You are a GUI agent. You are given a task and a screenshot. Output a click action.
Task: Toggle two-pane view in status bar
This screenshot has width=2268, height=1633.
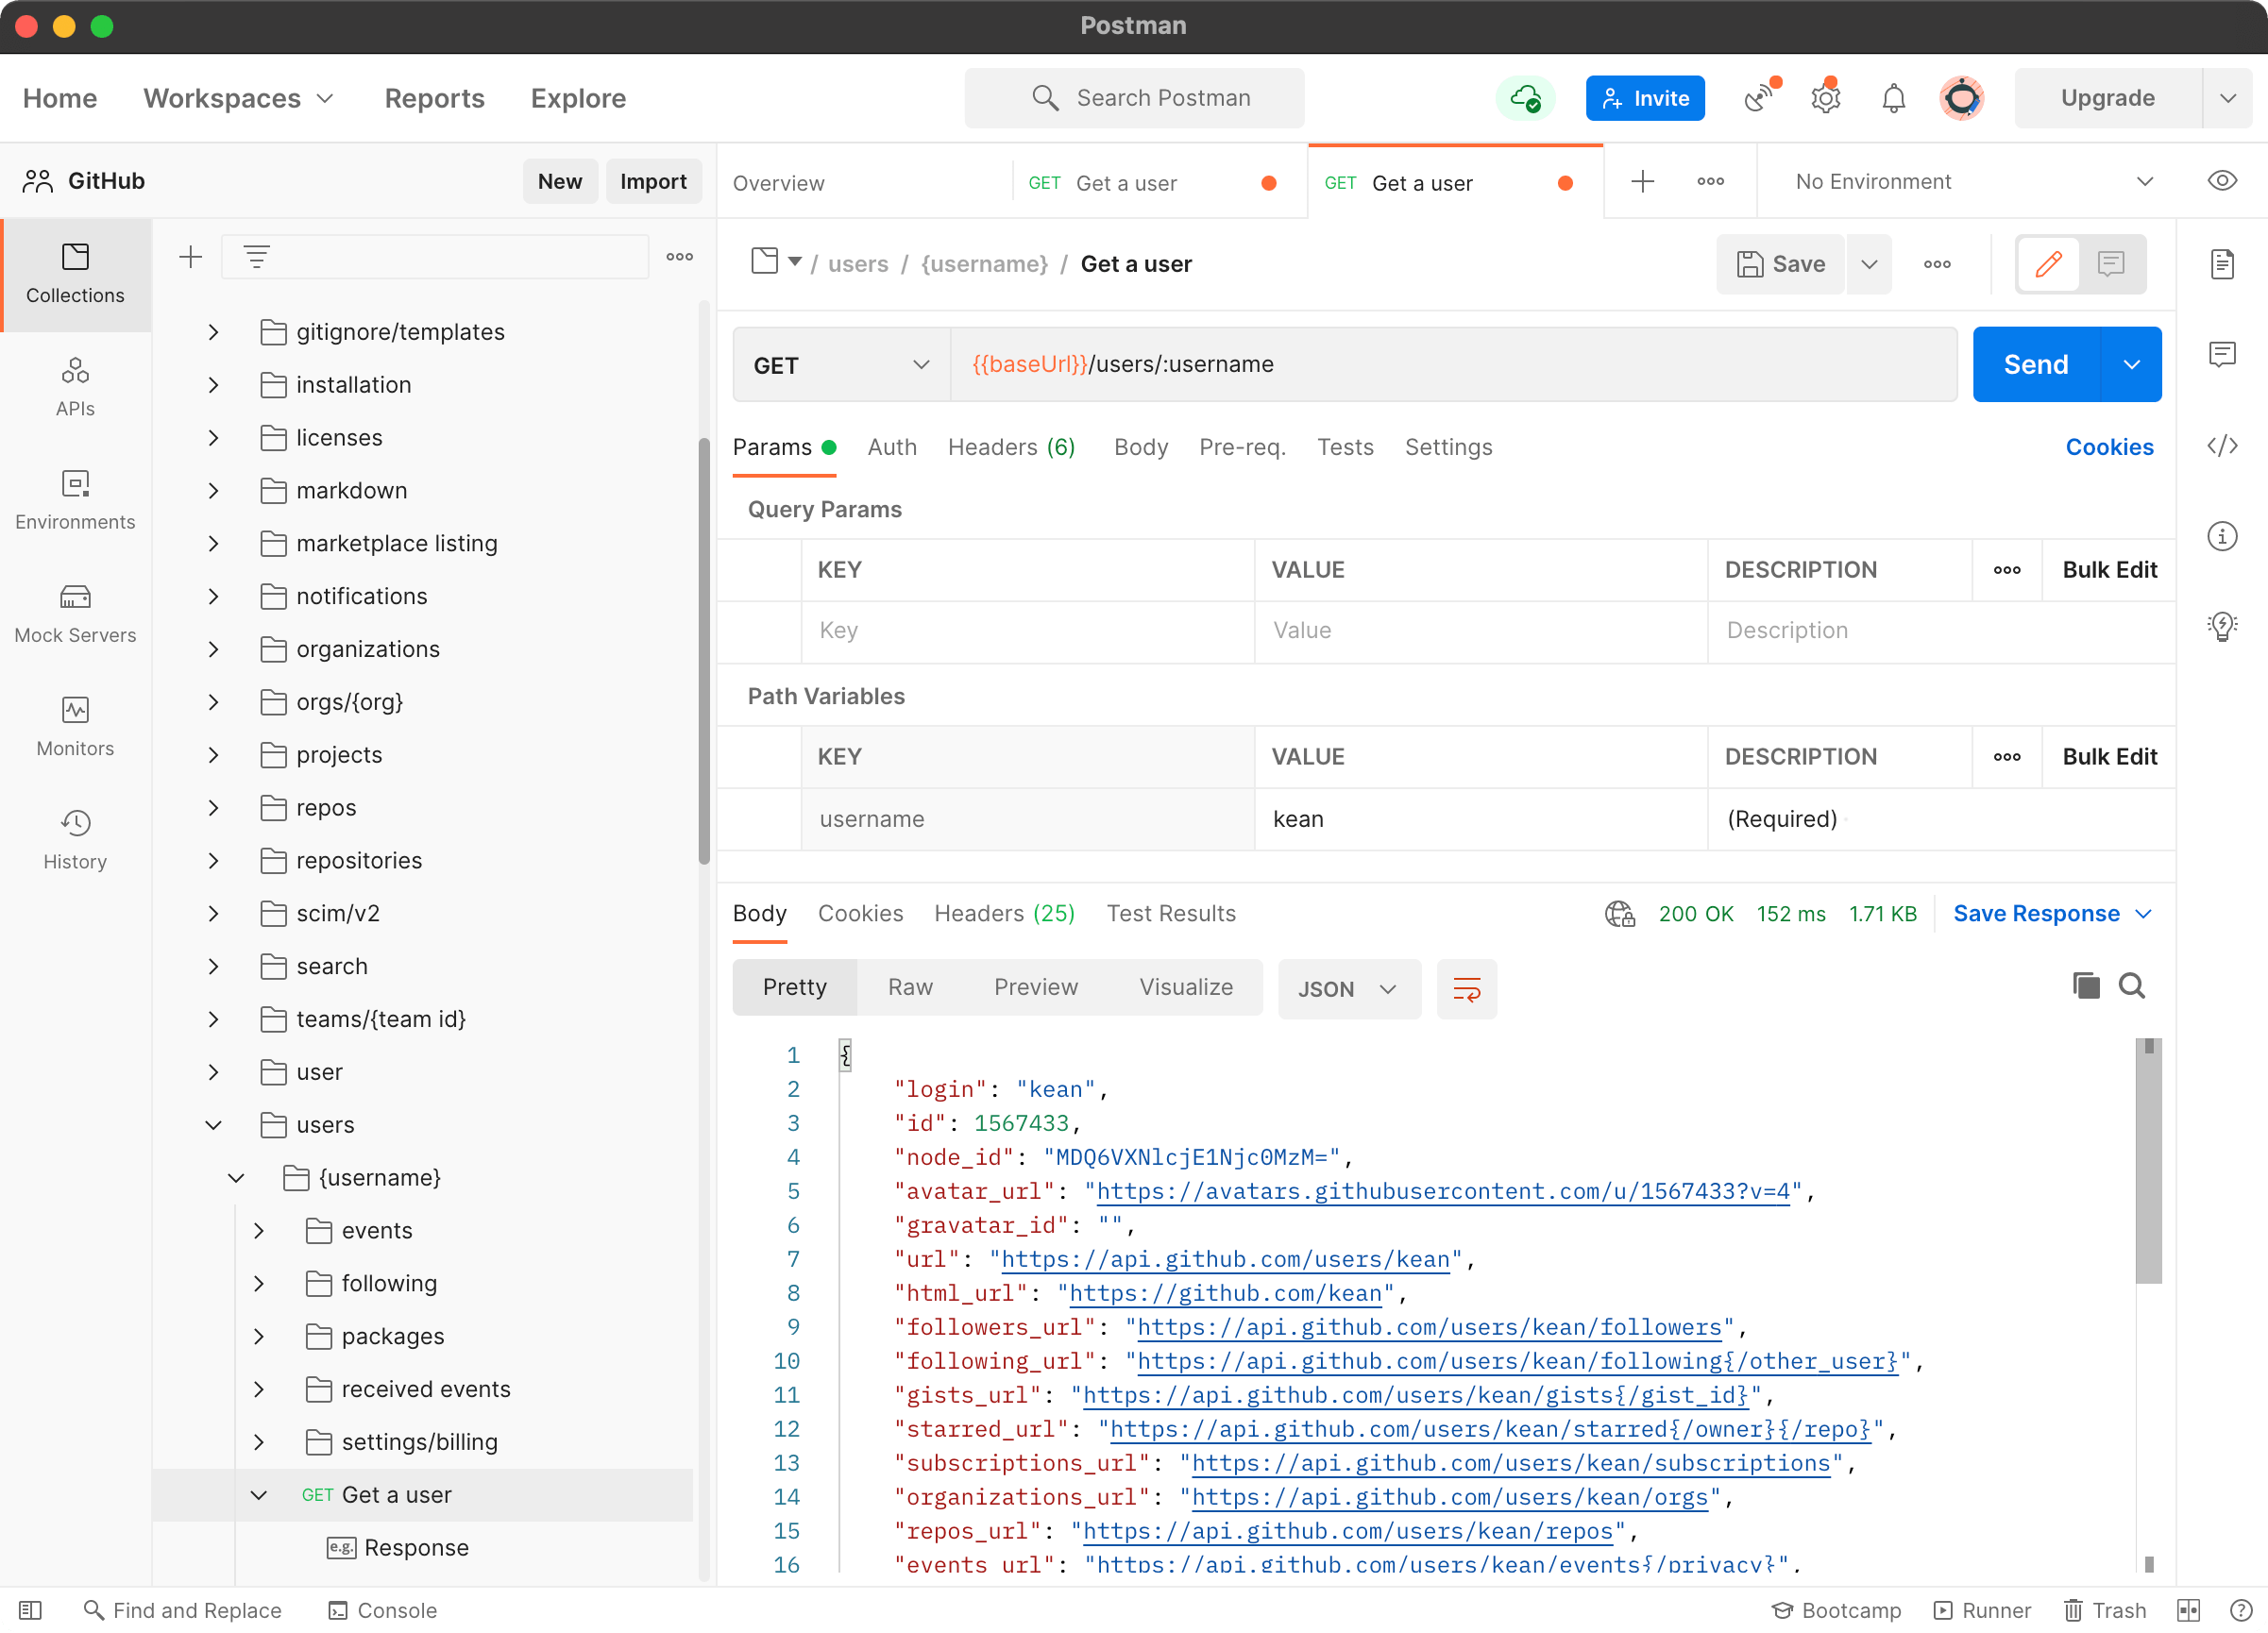pyautogui.click(x=2187, y=1610)
